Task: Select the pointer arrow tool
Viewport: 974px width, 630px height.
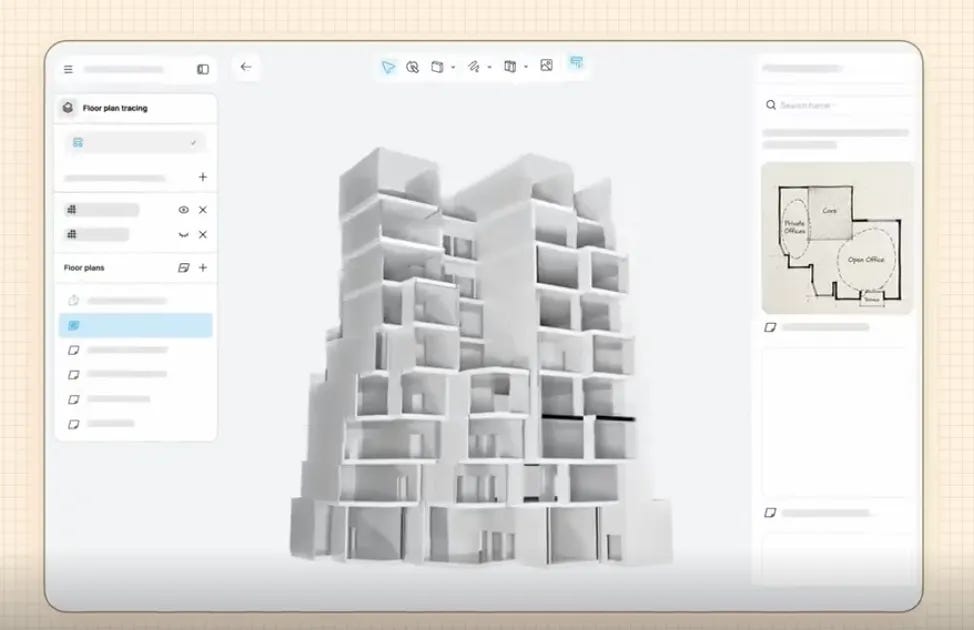Action: [x=388, y=66]
